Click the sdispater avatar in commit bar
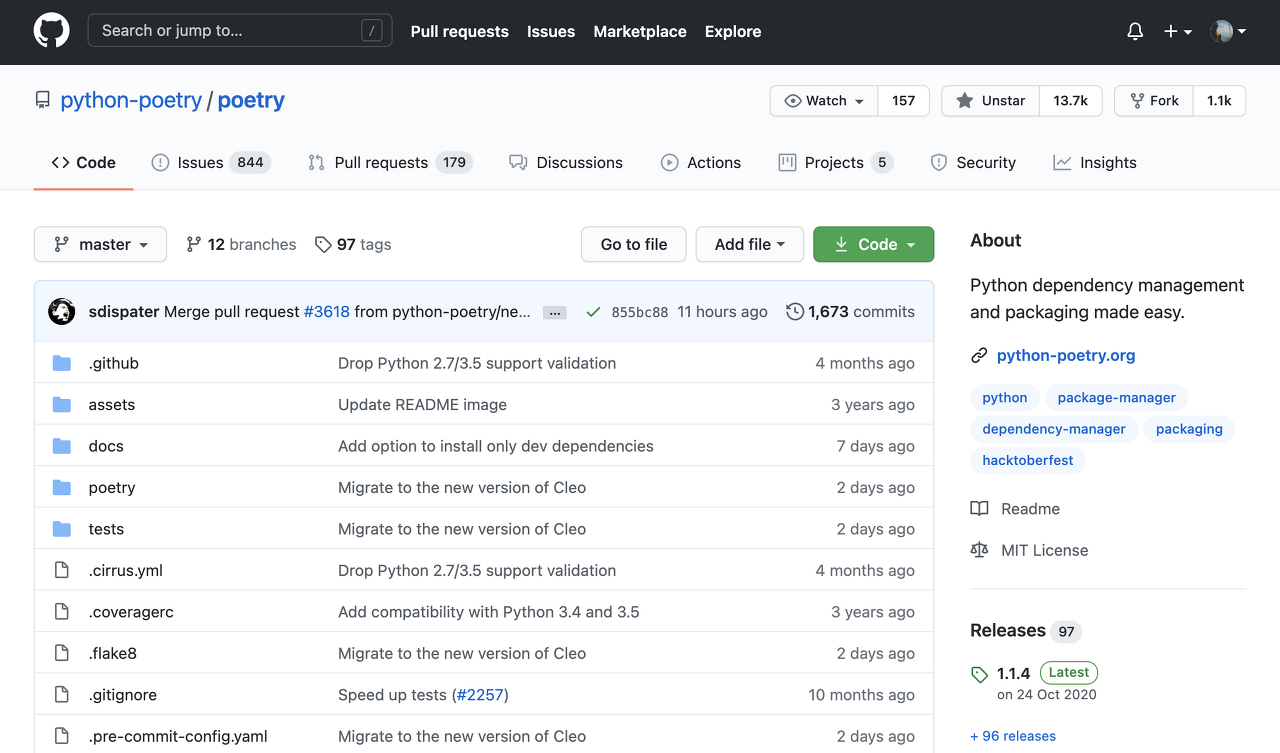This screenshot has height=753, width=1280. tap(62, 312)
